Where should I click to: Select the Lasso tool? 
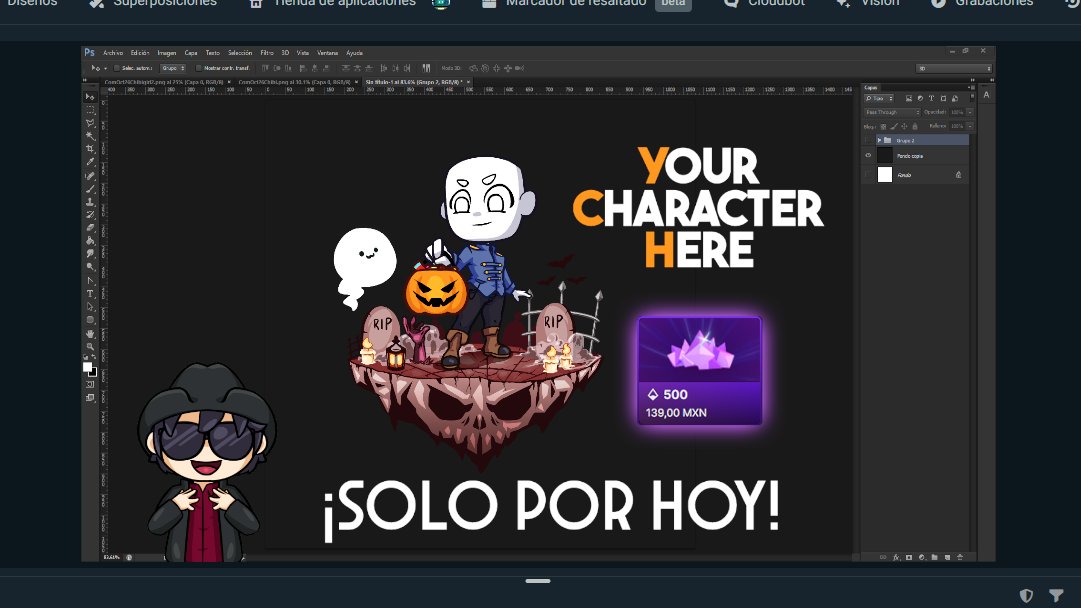coord(90,123)
